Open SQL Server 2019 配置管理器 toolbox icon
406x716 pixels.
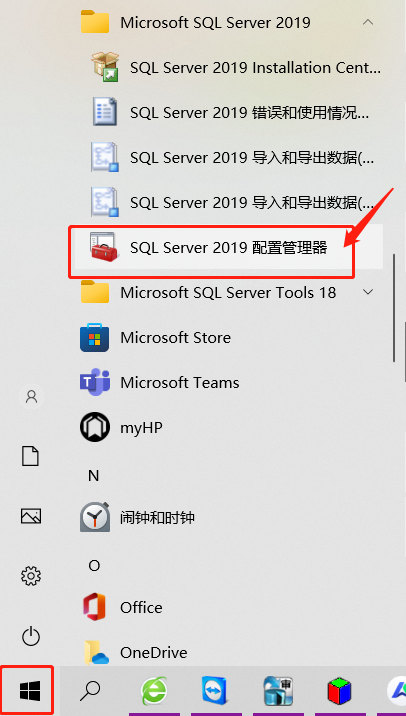104,247
